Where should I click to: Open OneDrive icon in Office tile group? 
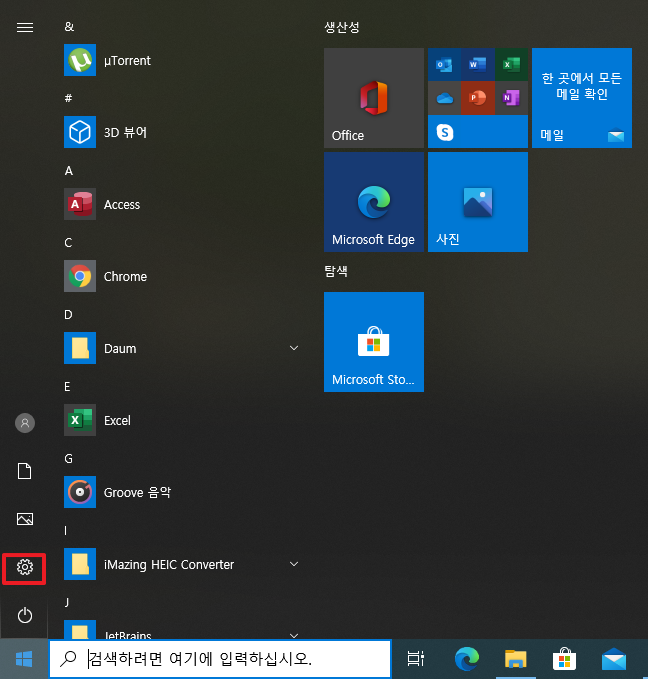(444, 98)
